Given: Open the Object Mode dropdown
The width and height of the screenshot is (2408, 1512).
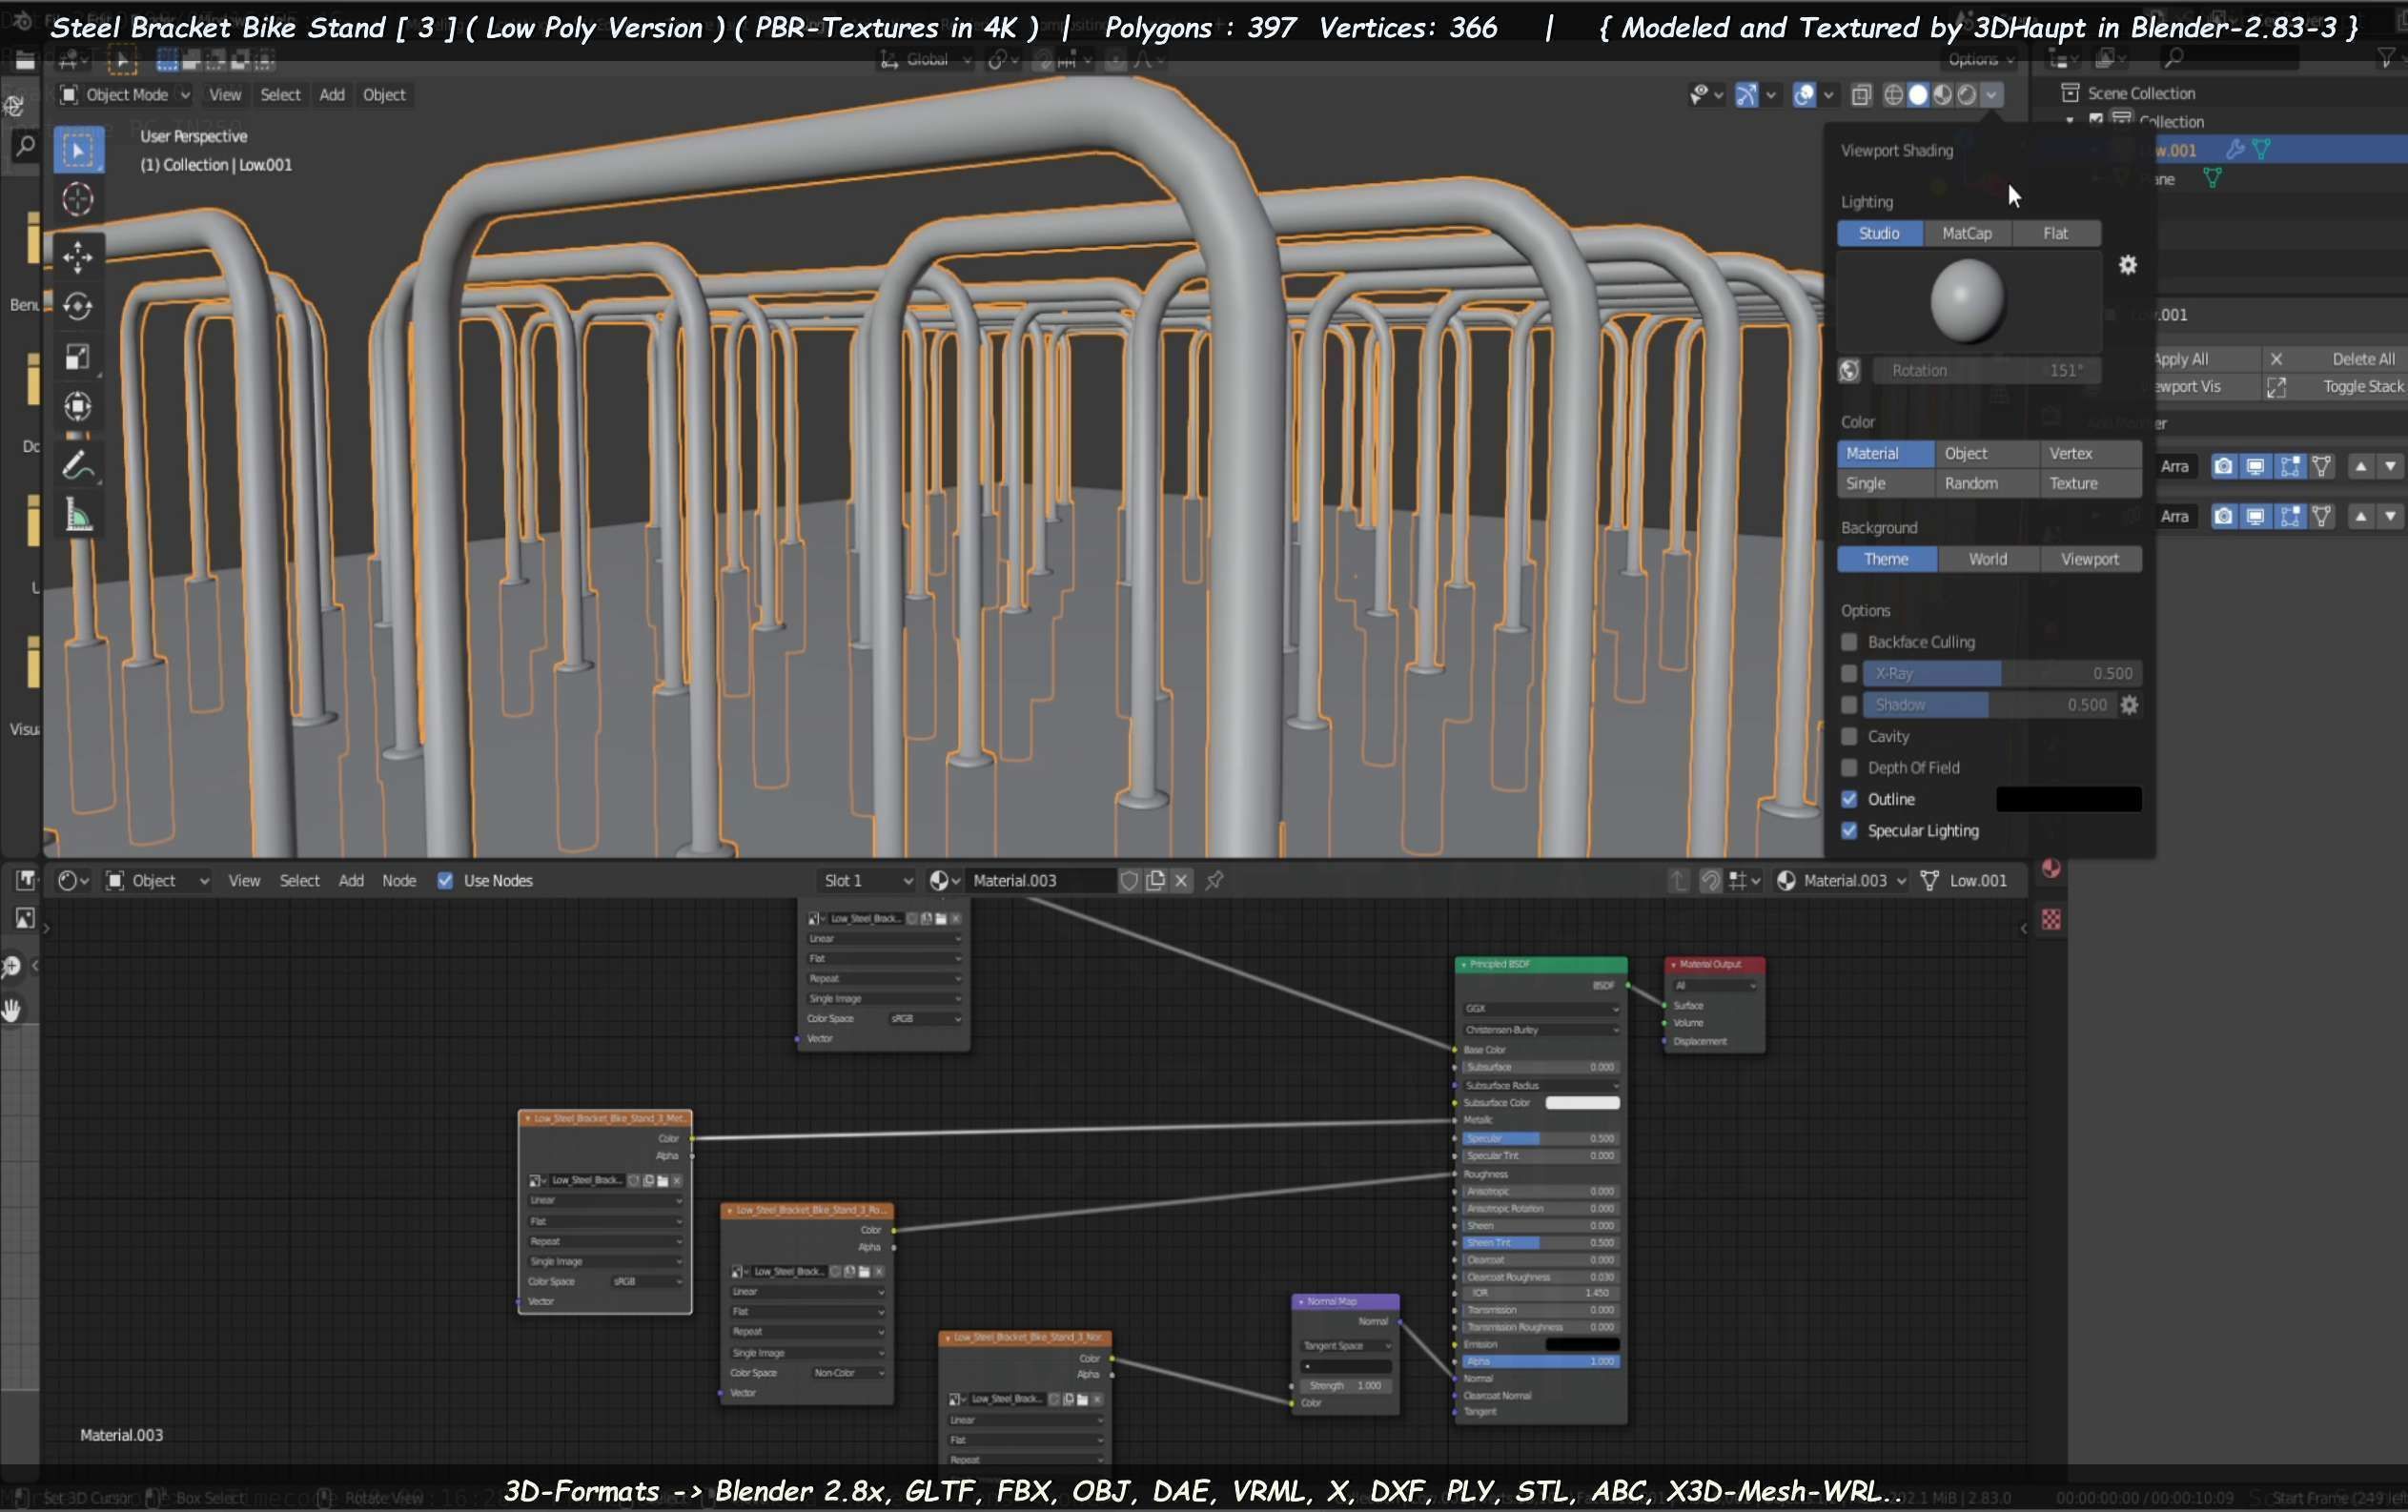Looking at the screenshot, I should [125, 95].
